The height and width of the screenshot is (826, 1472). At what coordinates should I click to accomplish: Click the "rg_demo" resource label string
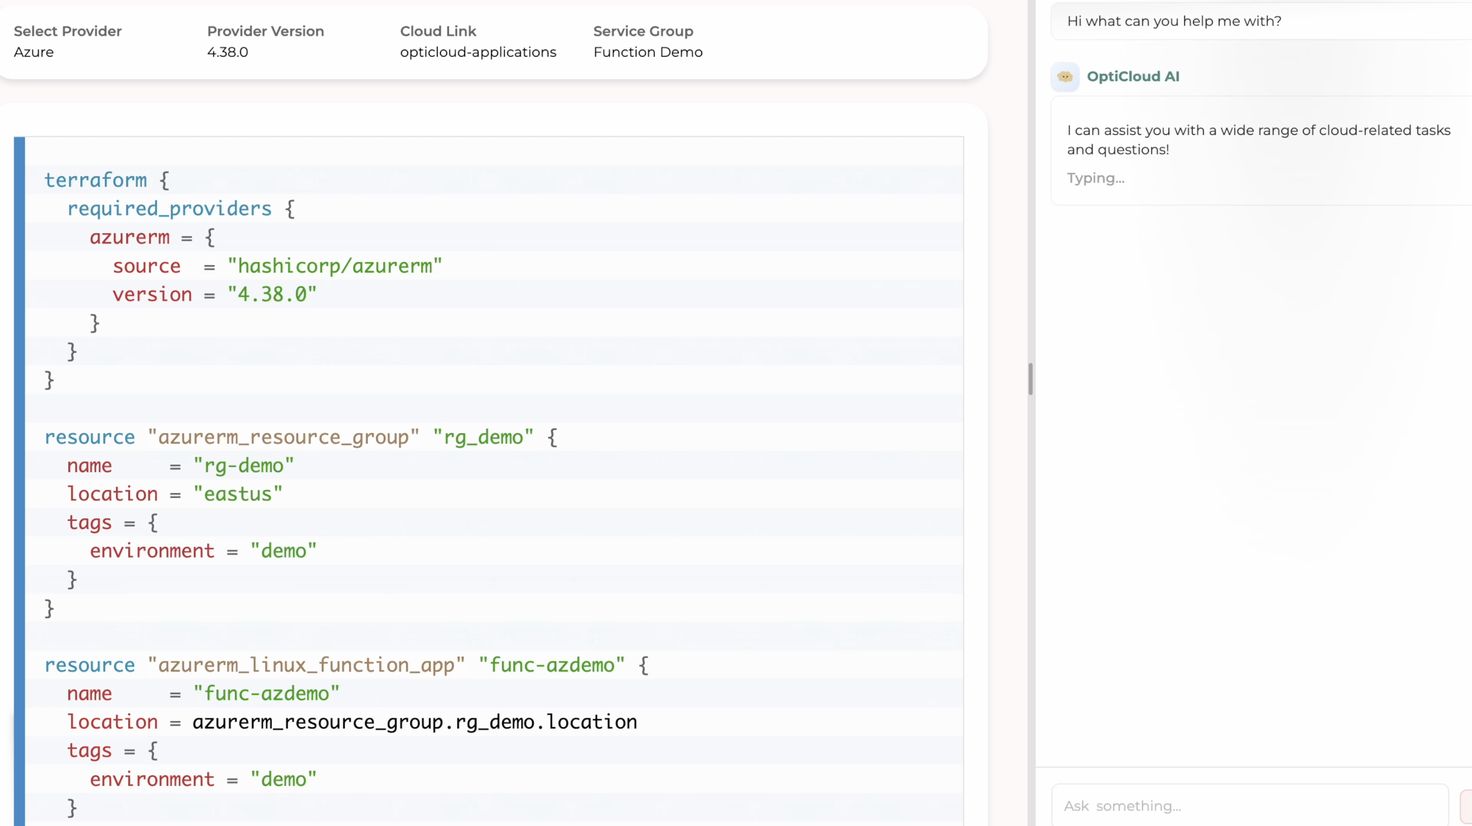[483, 437]
